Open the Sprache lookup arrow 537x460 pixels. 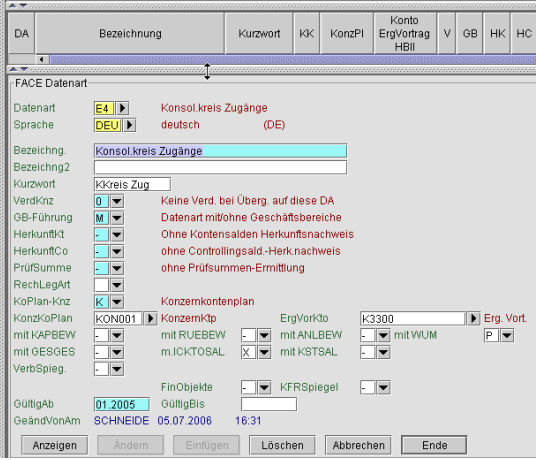(x=129, y=125)
